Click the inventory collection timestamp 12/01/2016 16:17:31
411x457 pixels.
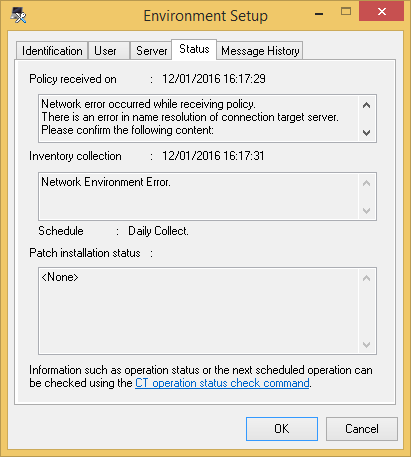pyautogui.click(x=213, y=156)
